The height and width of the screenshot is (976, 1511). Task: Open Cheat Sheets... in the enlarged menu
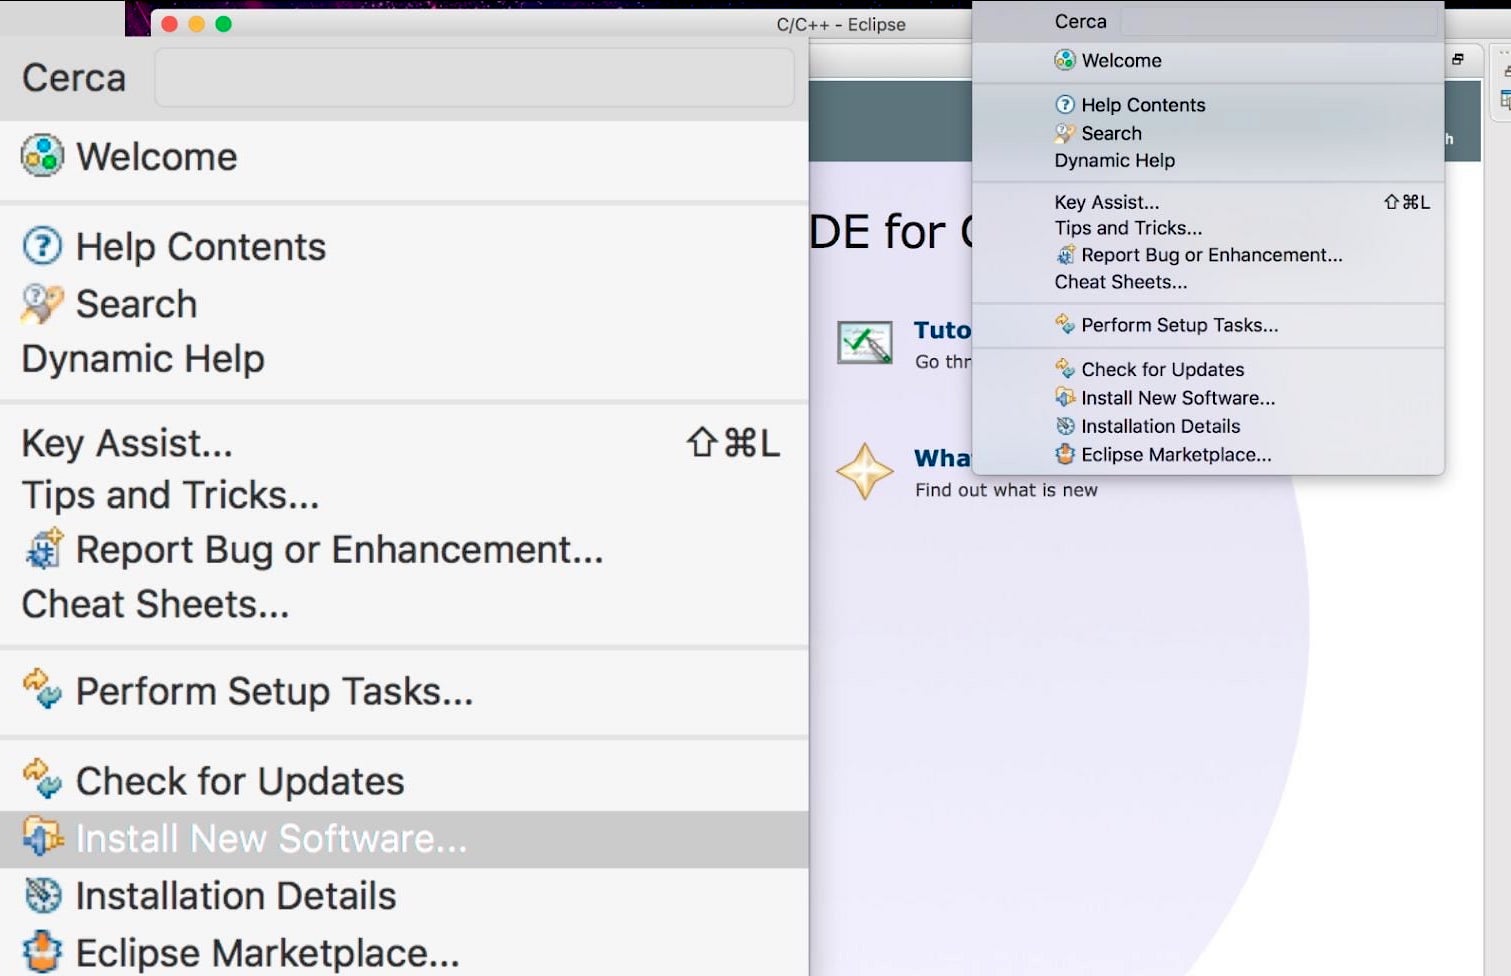tap(155, 604)
